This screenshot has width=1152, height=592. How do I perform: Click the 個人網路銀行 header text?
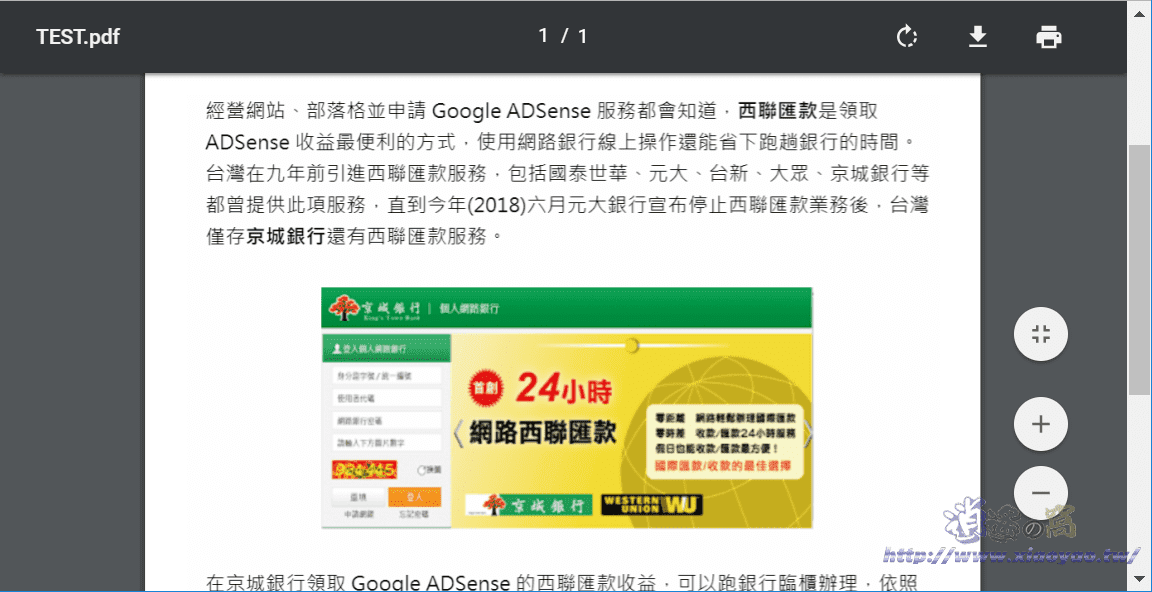point(468,308)
